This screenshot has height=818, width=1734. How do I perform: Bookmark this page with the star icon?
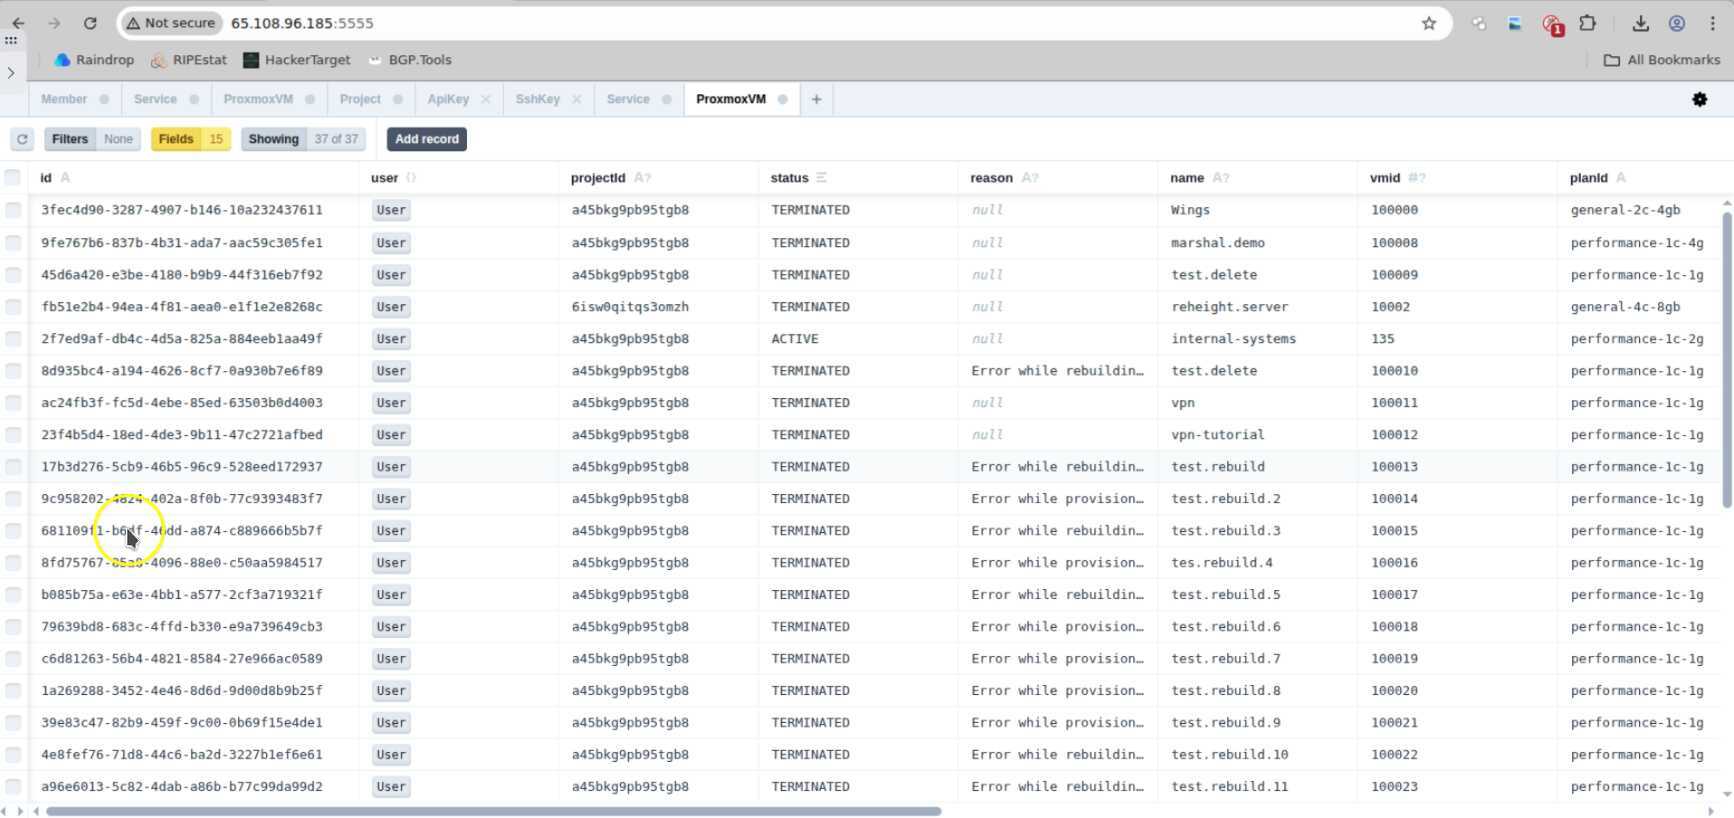[1428, 23]
